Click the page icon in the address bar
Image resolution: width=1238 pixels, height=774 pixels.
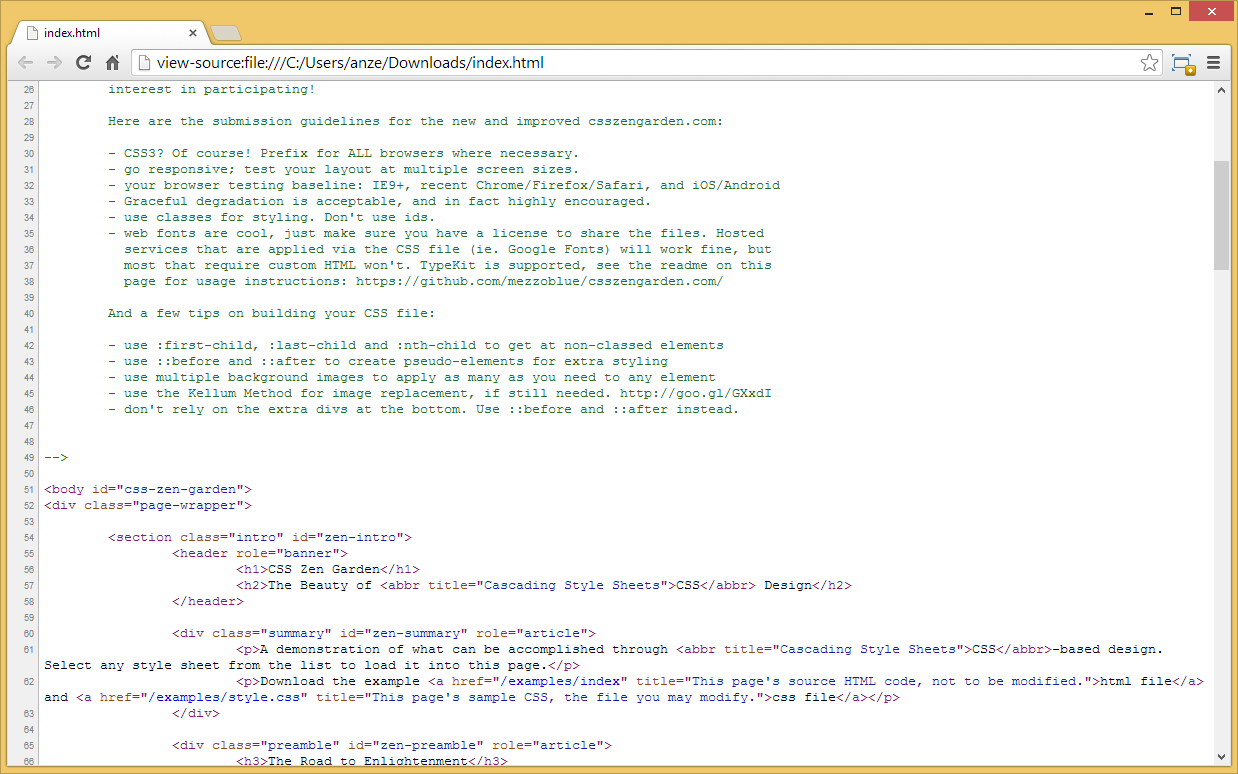(x=144, y=63)
